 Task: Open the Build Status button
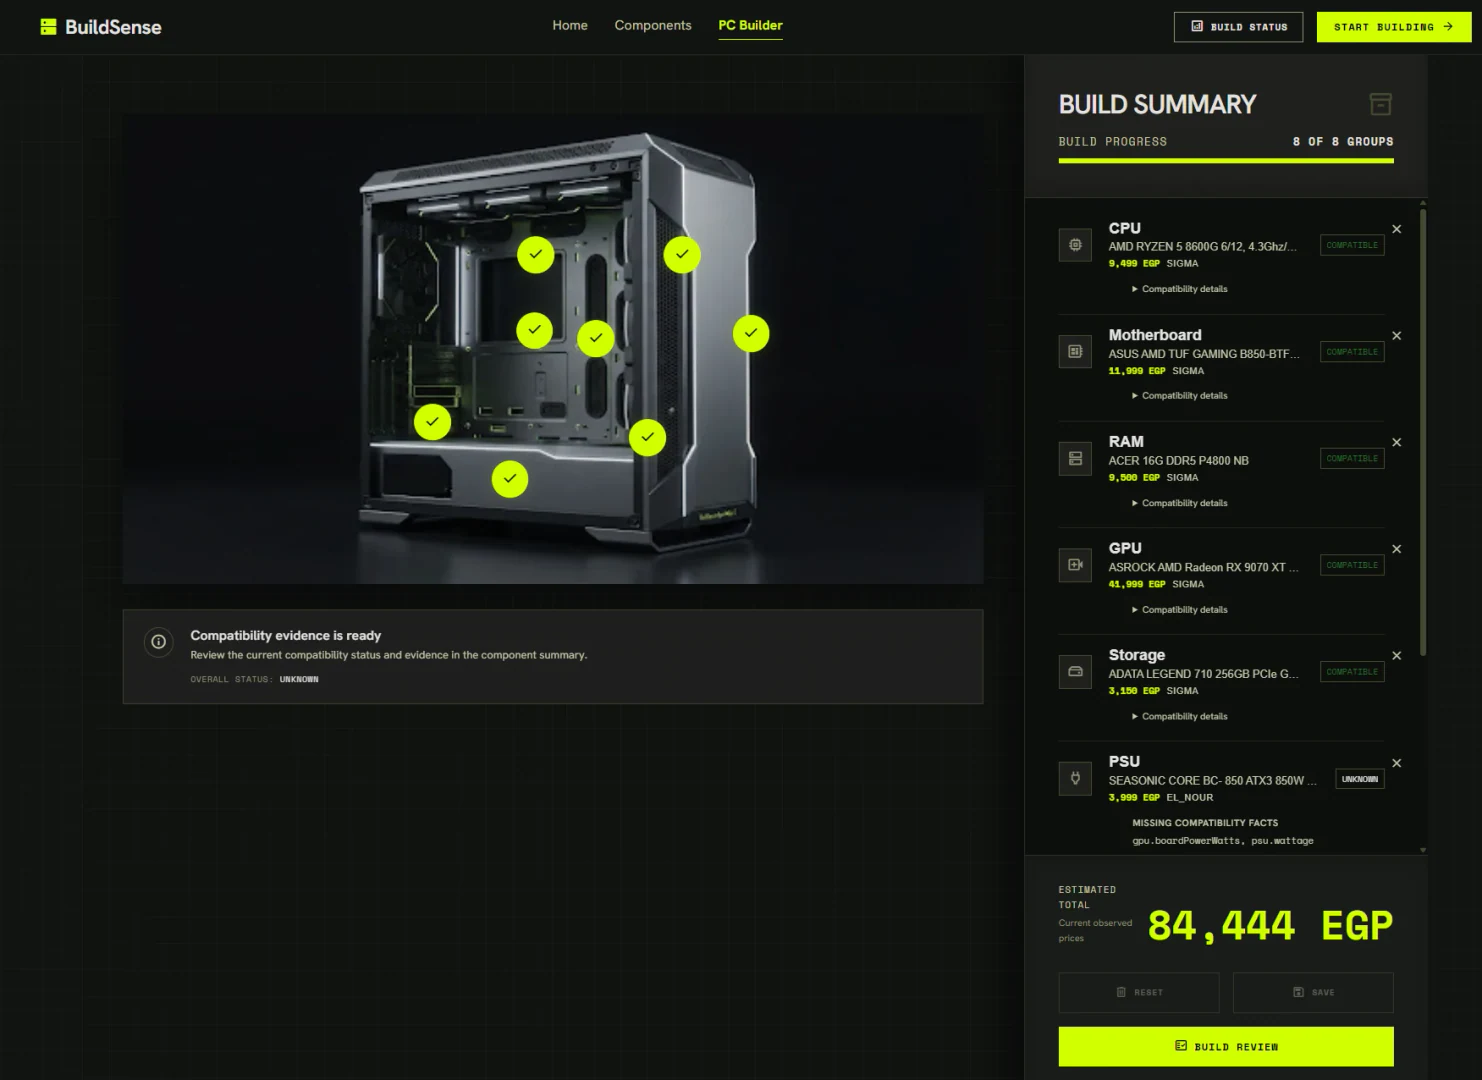pos(1238,27)
